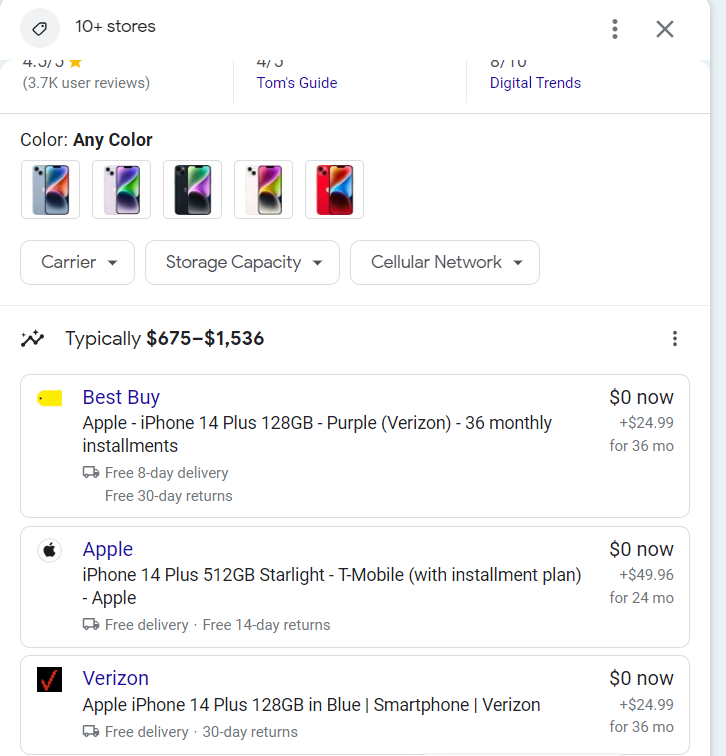Click the Apple logo icon

(50, 550)
